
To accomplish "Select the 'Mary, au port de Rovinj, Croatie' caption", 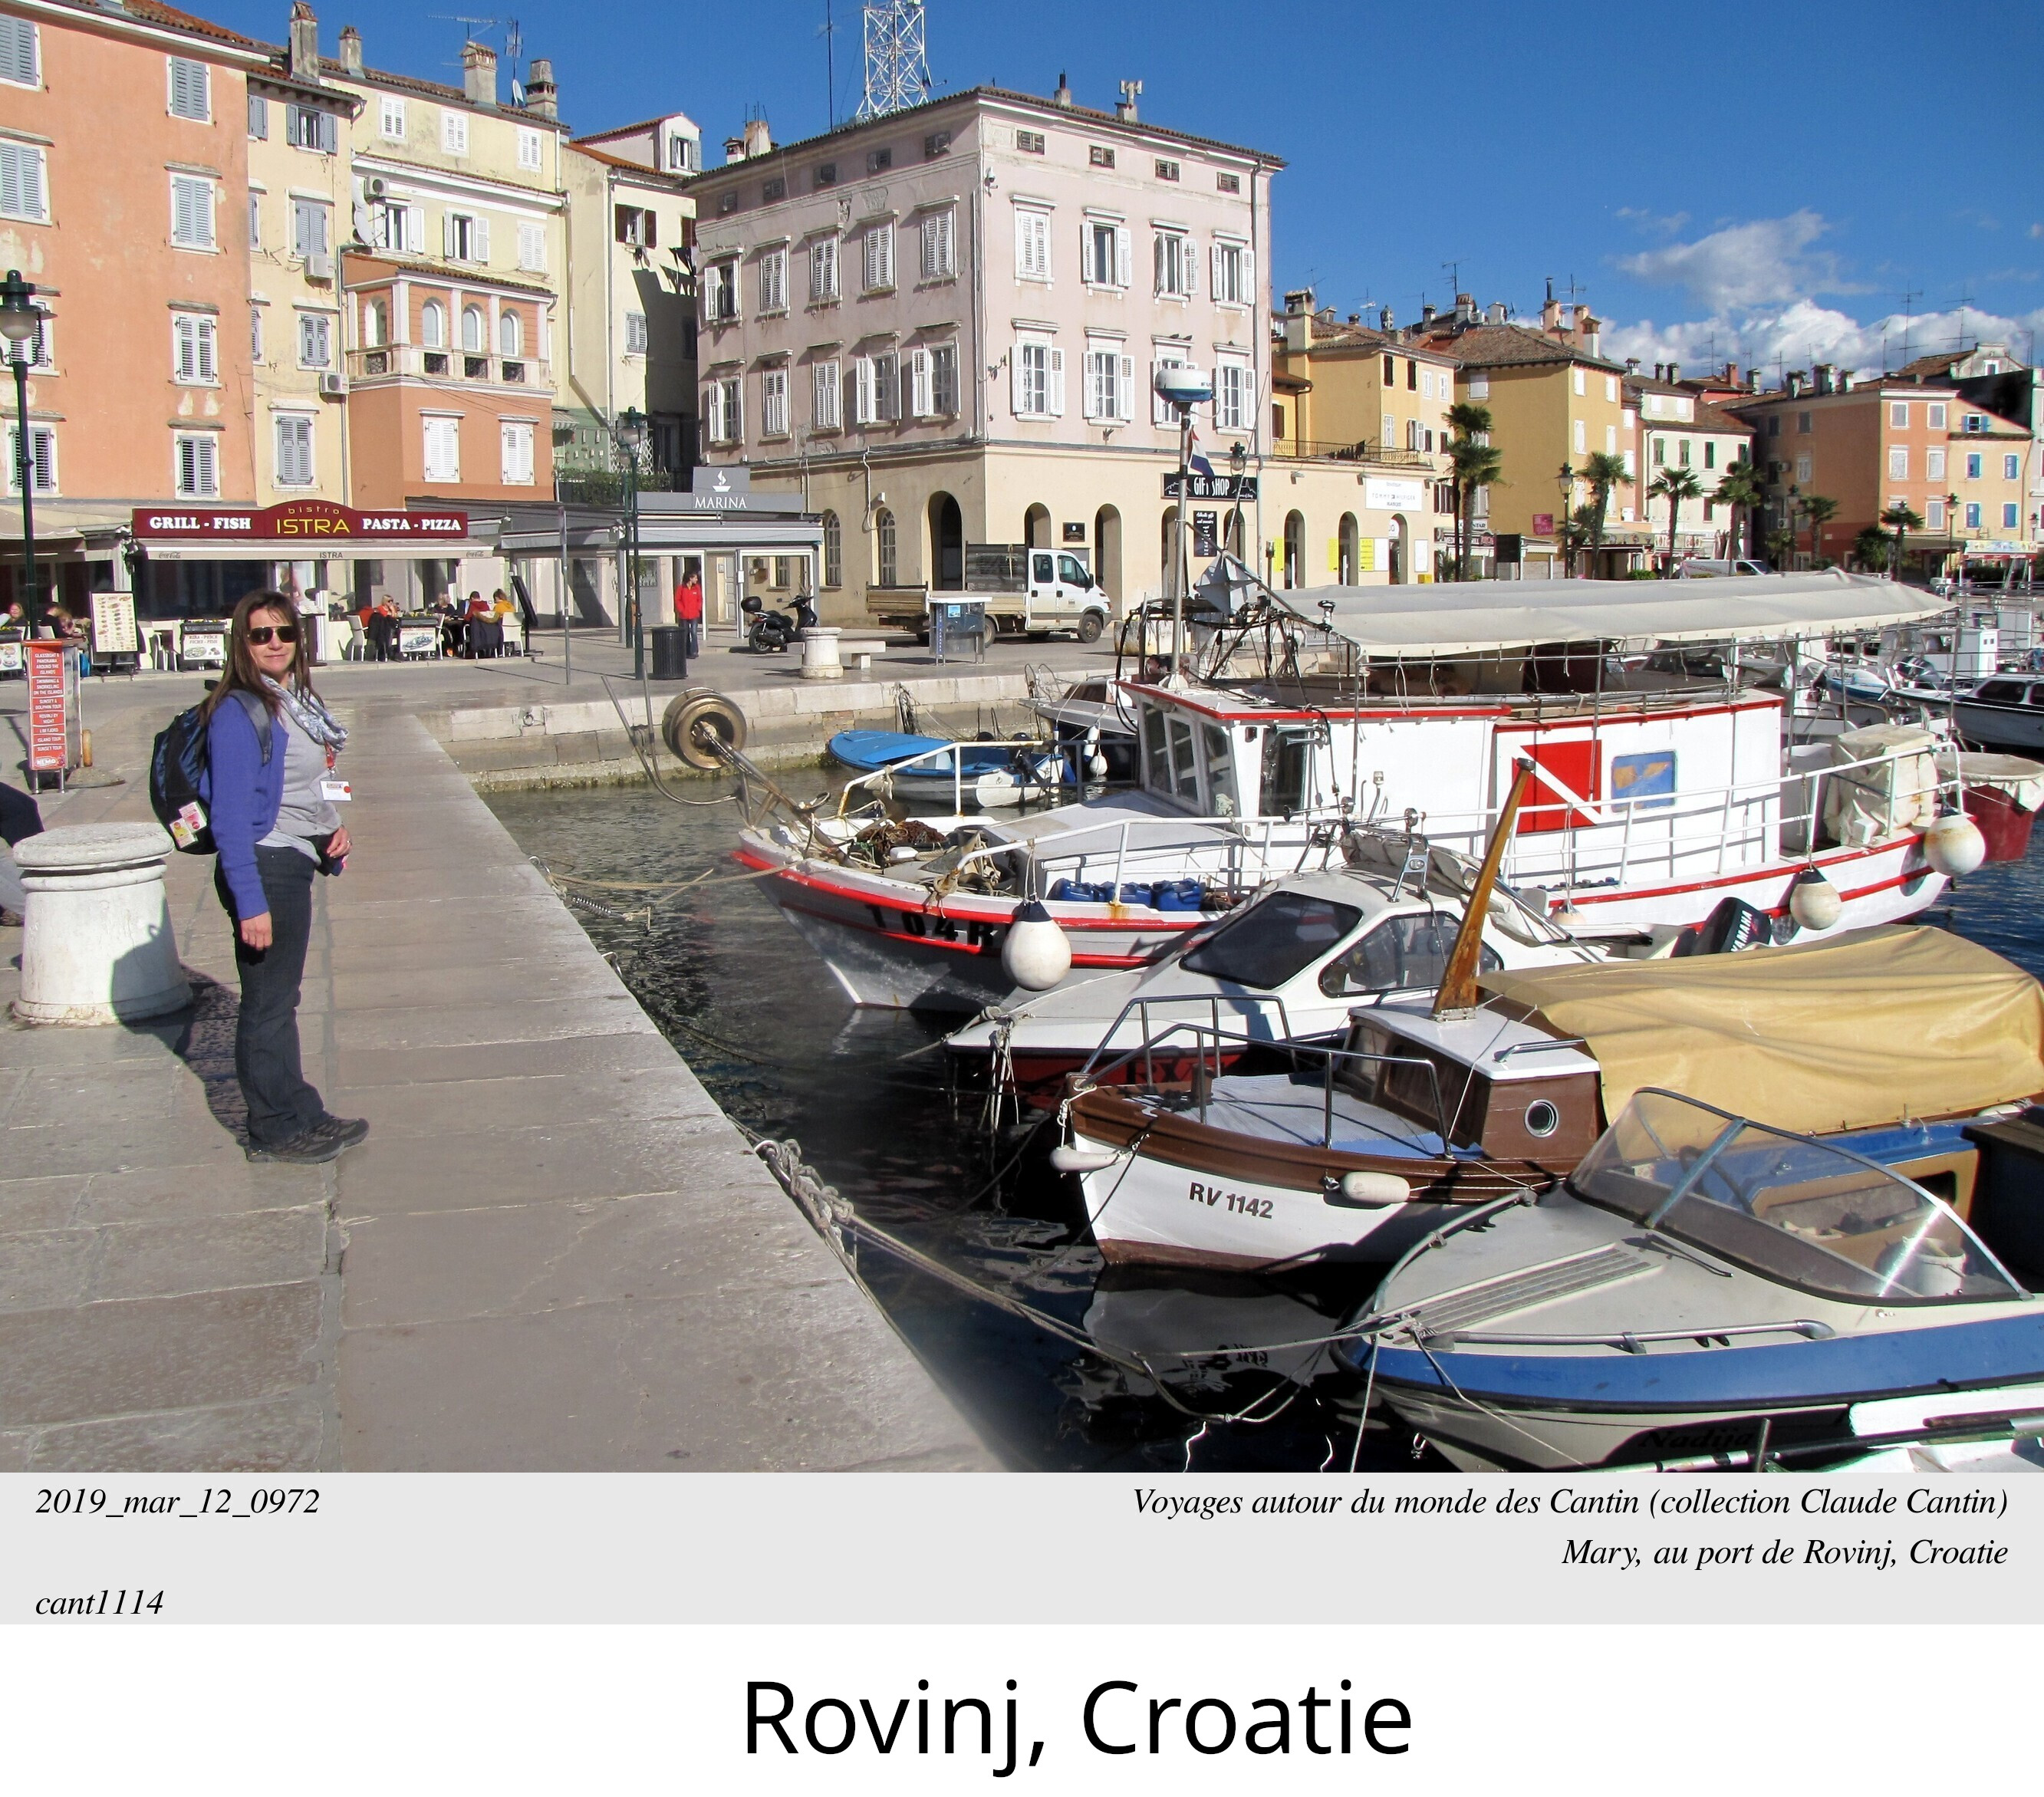I will [1785, 1552].
